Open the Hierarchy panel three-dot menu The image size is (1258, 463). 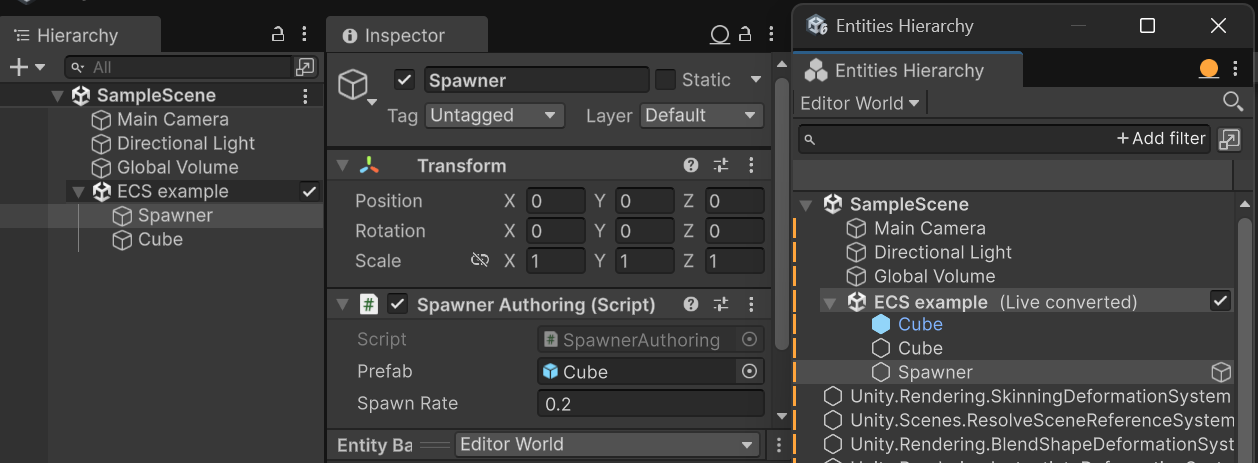click(x=305, y=35)
